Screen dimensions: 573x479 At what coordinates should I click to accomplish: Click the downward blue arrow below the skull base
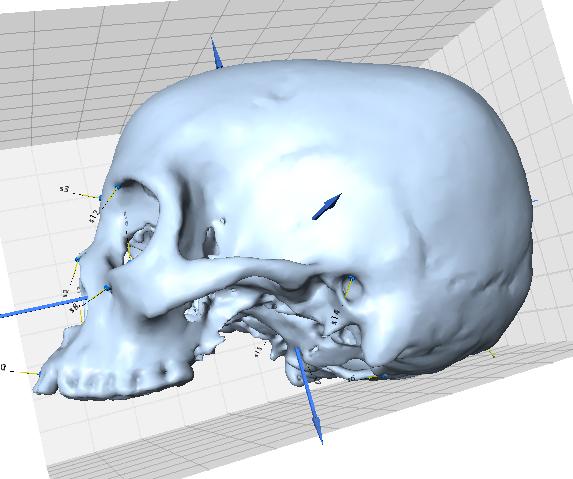(x=309, y=396)
